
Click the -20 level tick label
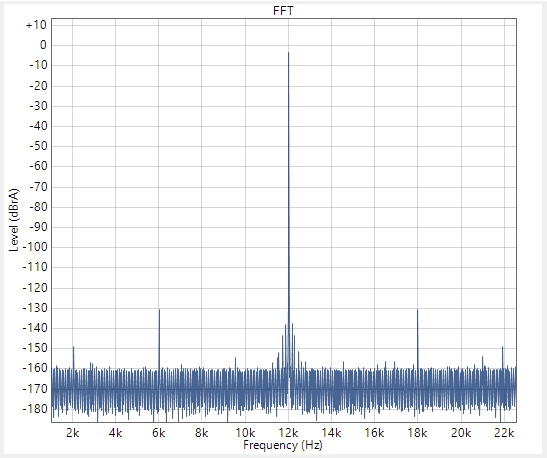[x=38, y=86]
